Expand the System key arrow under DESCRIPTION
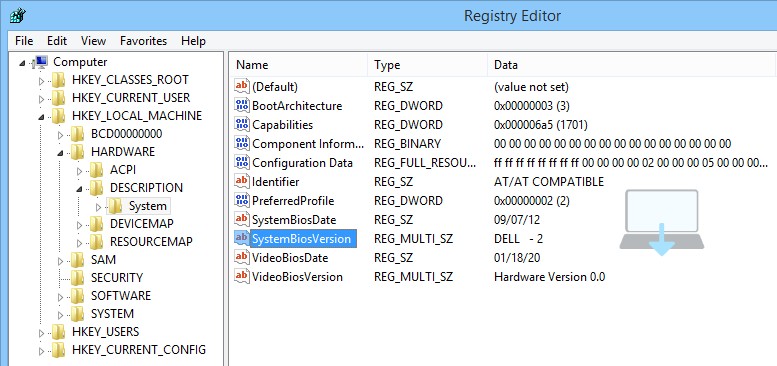The height and width of the screenshot is (366, 777). 98,206
